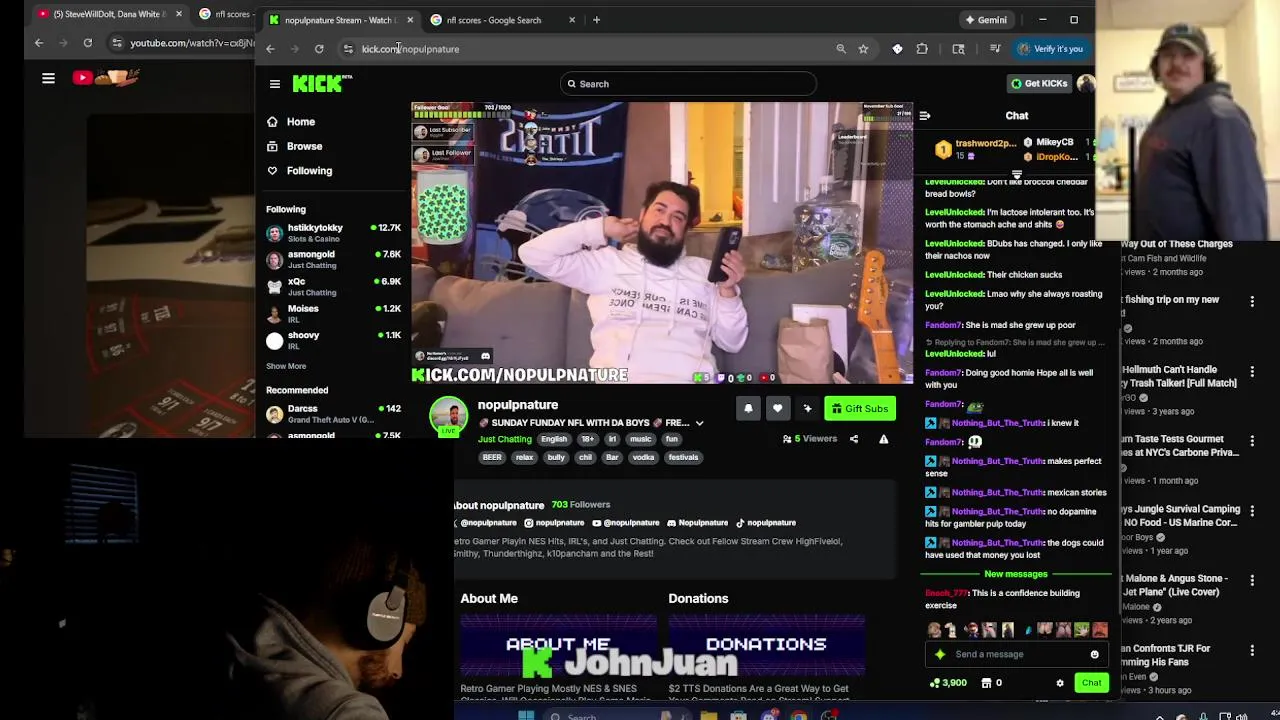Open Following in Kick sidebar
Screen dimensions: 1280x720
click(x=299, y=171)
